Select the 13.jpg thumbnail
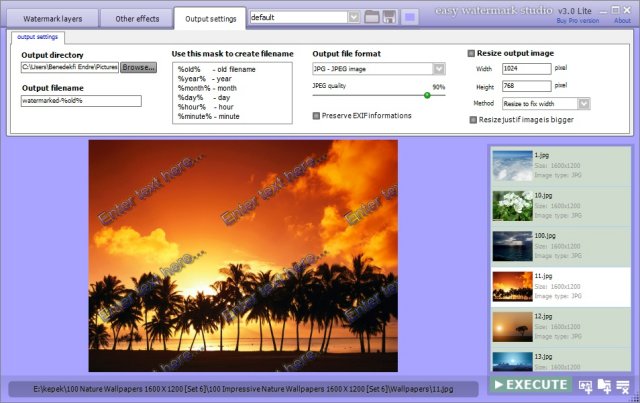The width and height of the screenshot is (640, 403). 512,361
